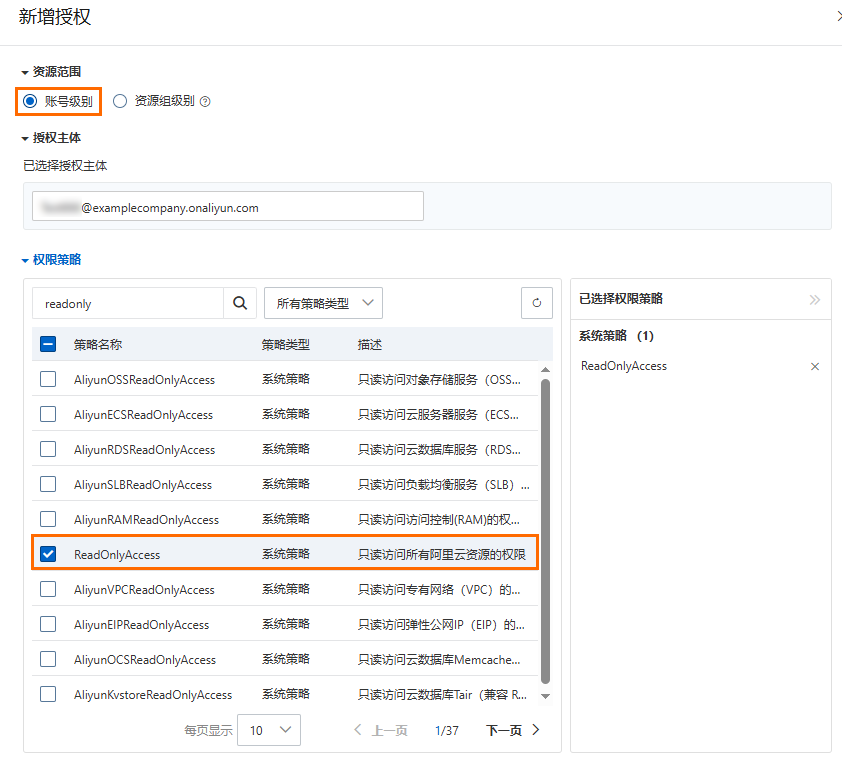The image size is (842, 762).
Task: Click AliyunRAMReadOnlyAccess policy name
Action: tap(146, 519)
